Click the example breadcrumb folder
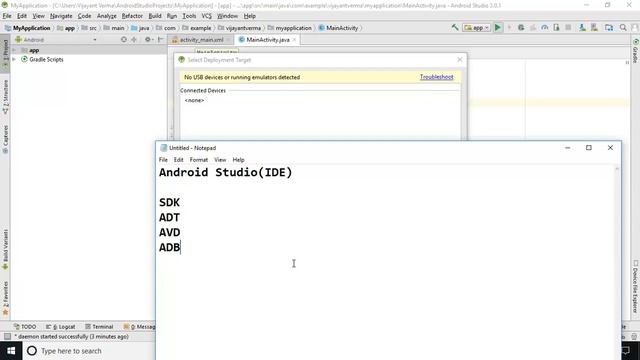This screenshot has height=360, width=640. (196, 28)
